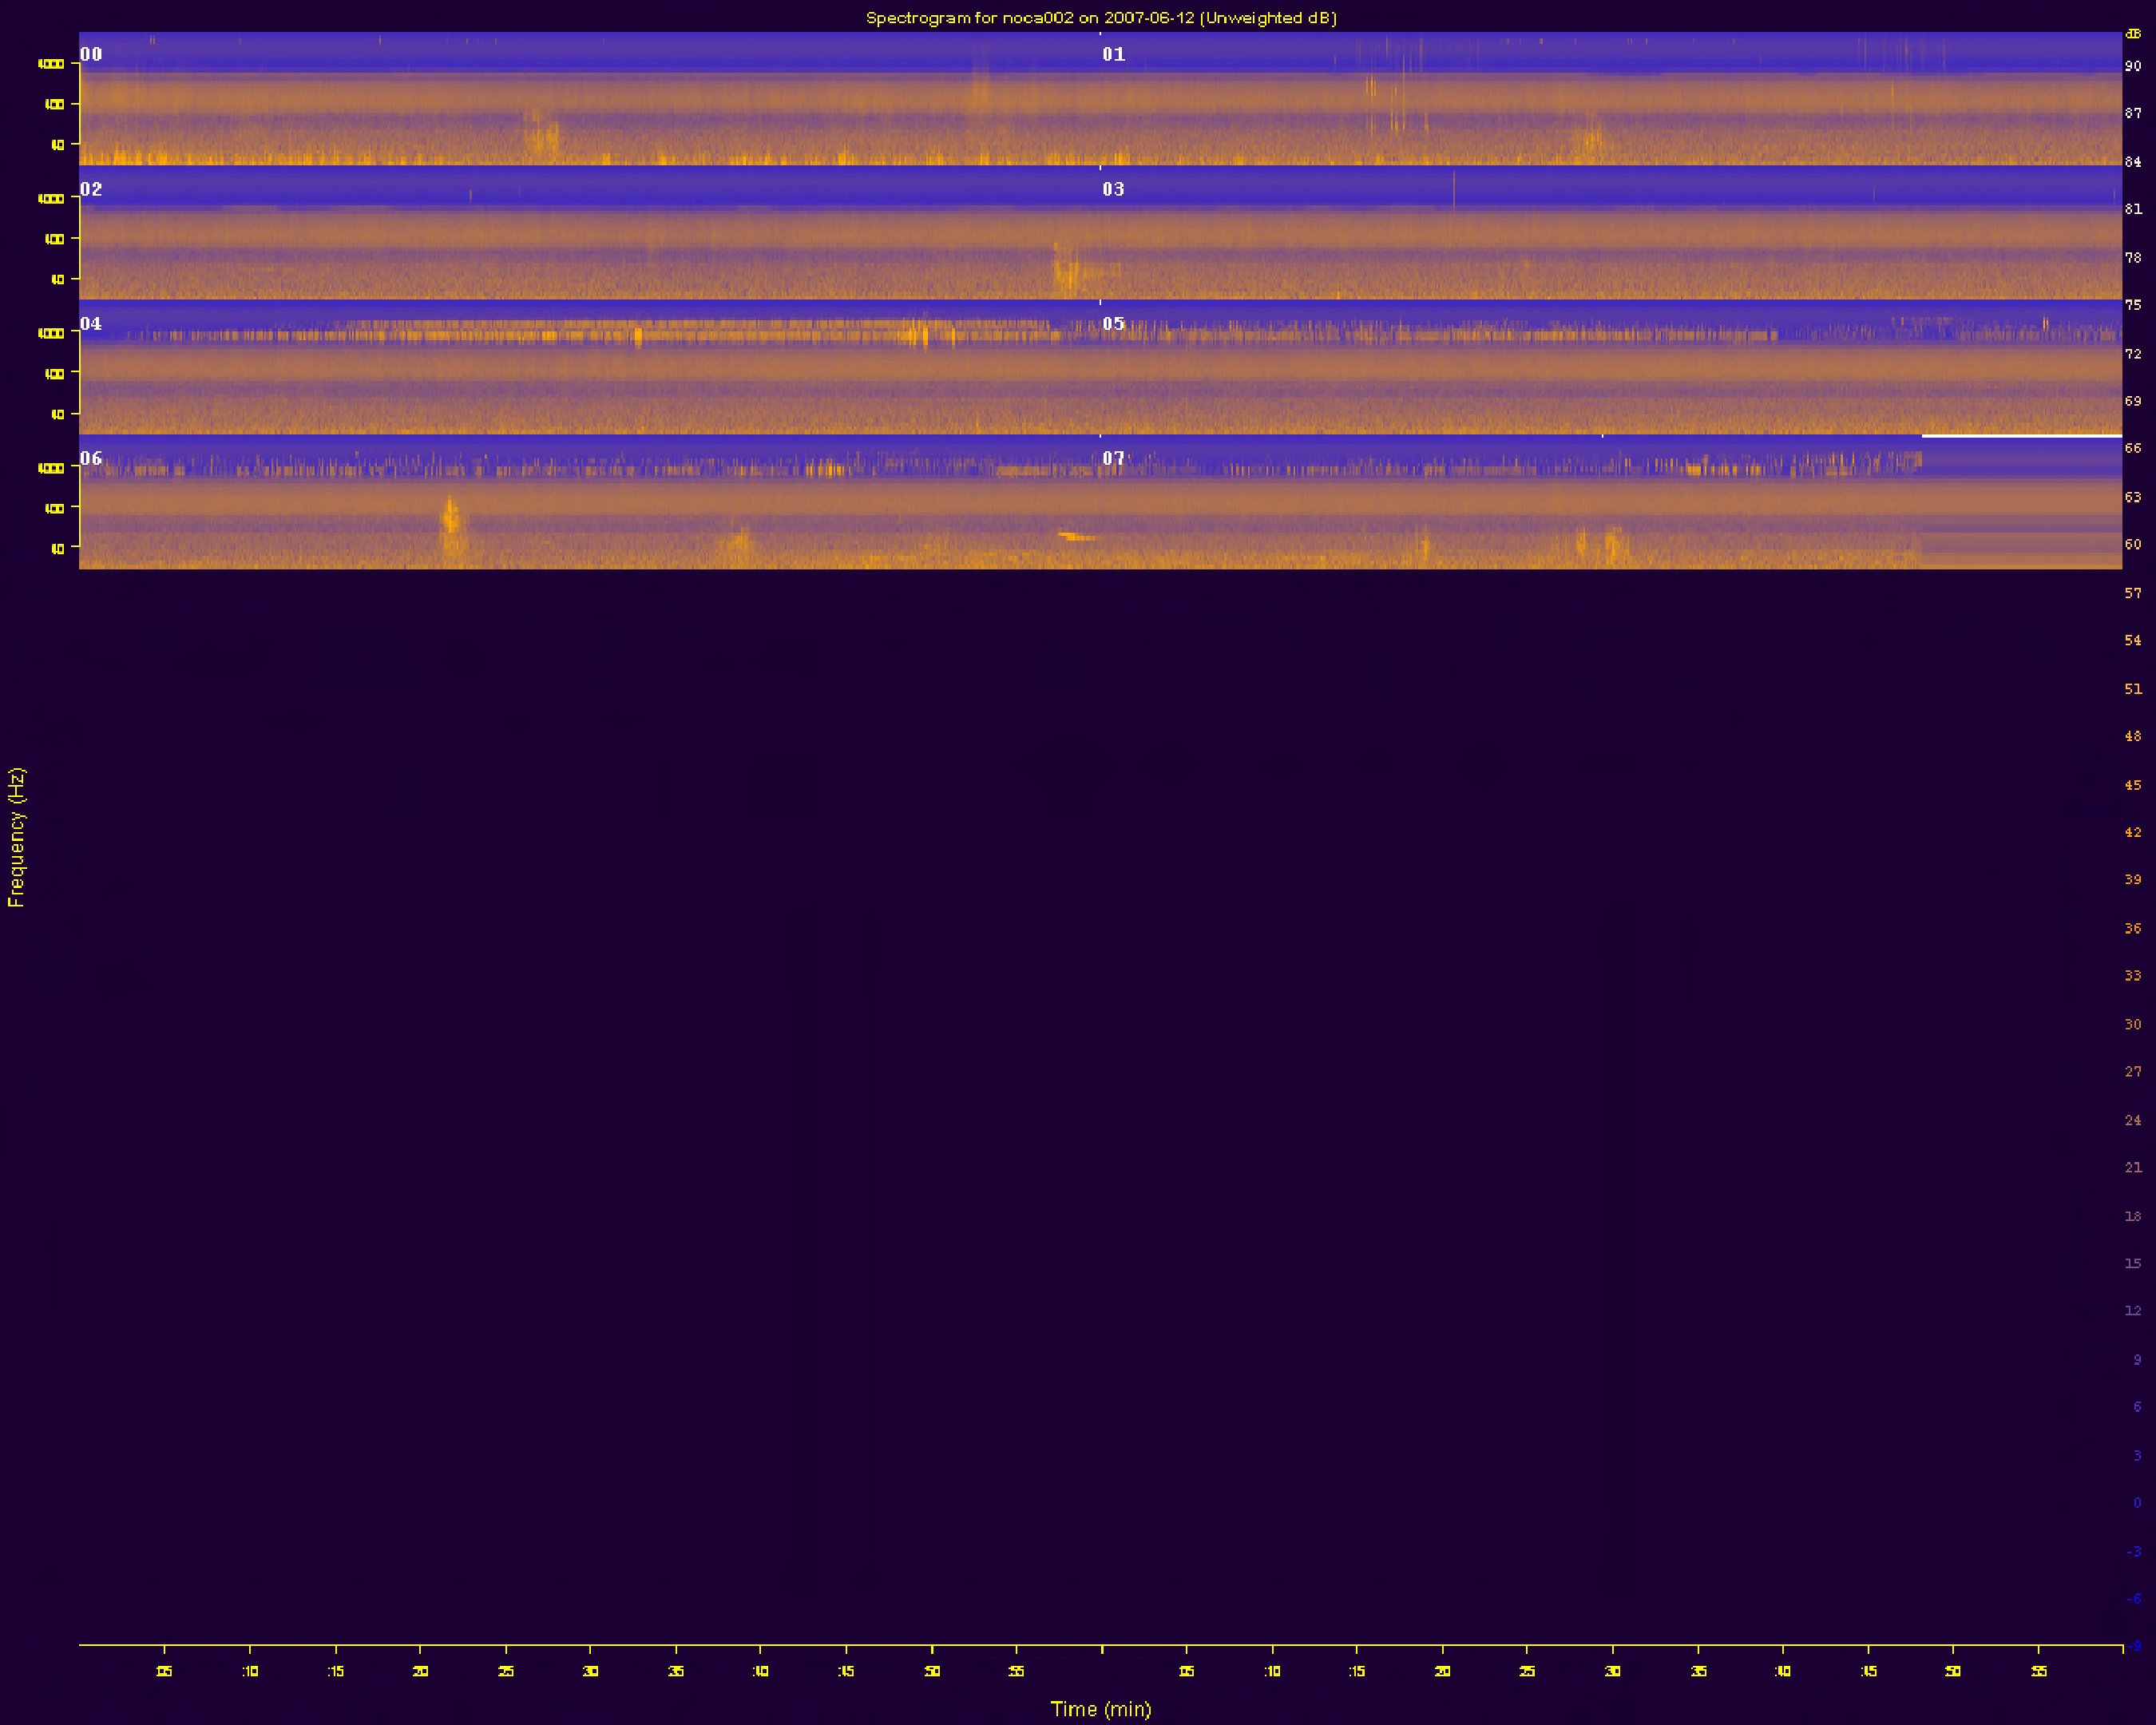
Task: Click the 48 value on the dB scale
Action: coord(2133,736)
